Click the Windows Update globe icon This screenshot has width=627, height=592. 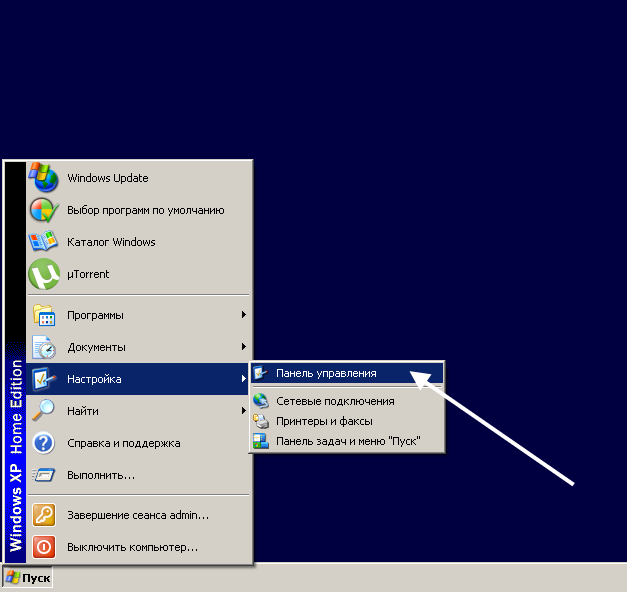click(x=44, y=178)
